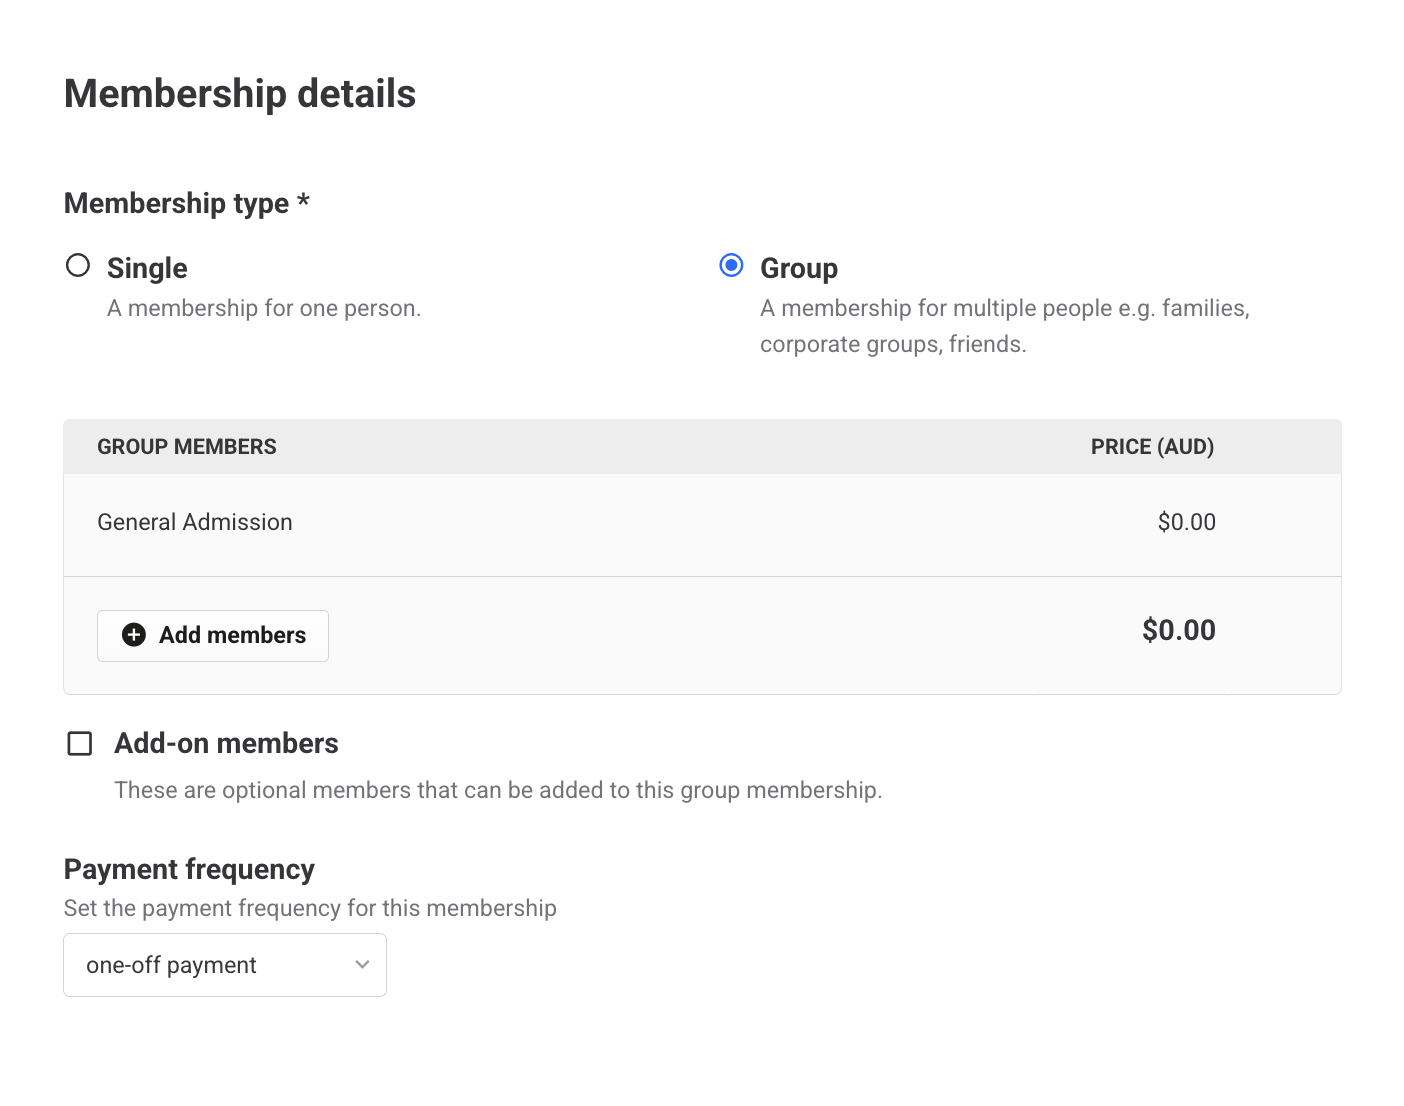Click the Single option label text
1404x1106 pixels.
coord(147,268)
